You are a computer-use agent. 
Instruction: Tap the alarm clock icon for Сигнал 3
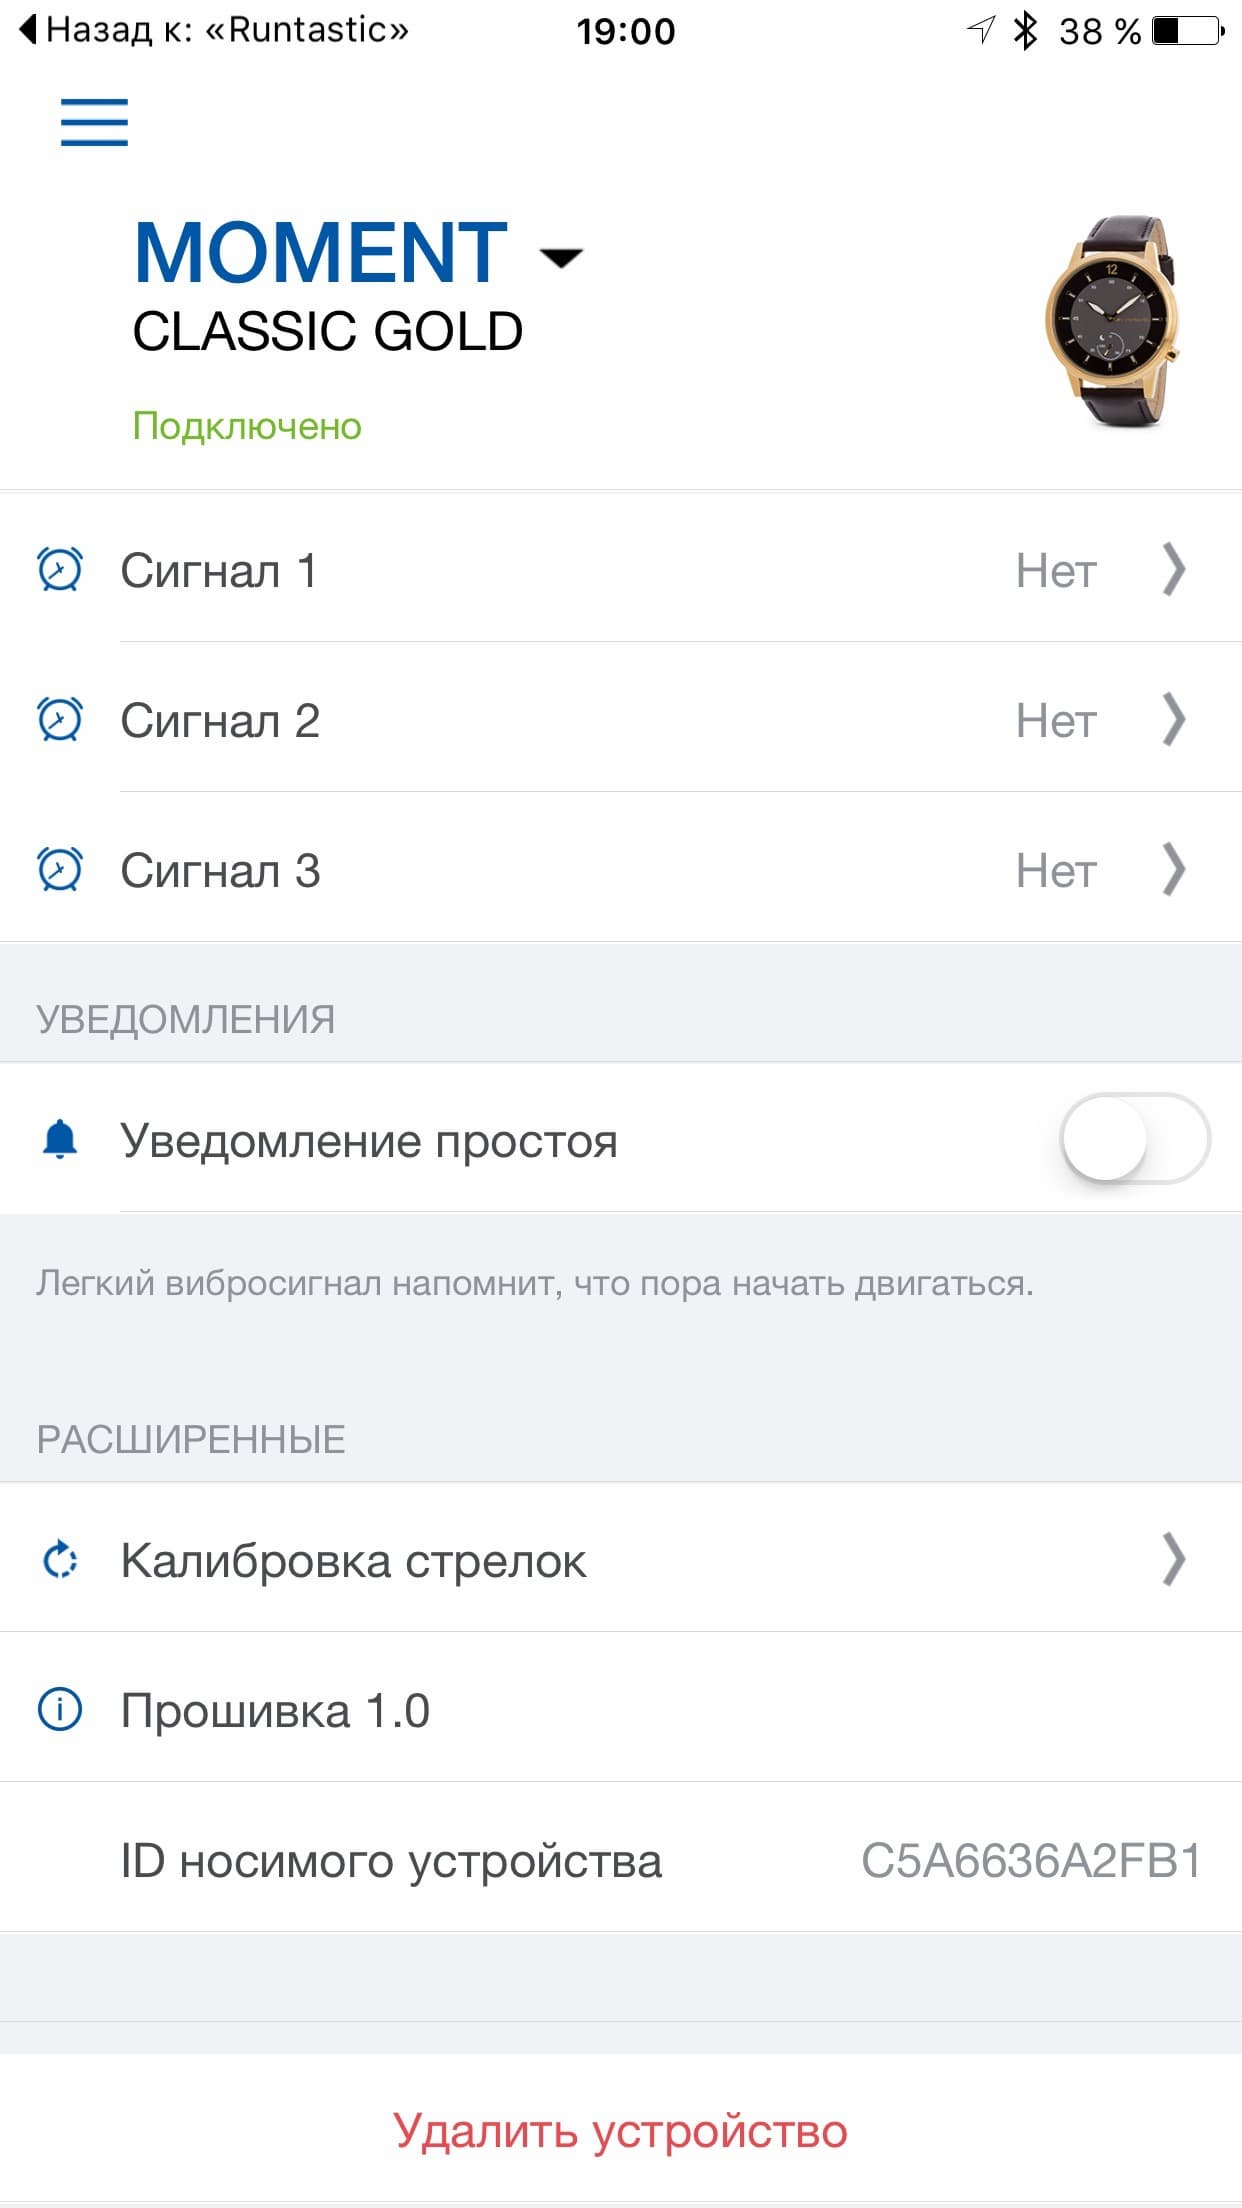60,870
